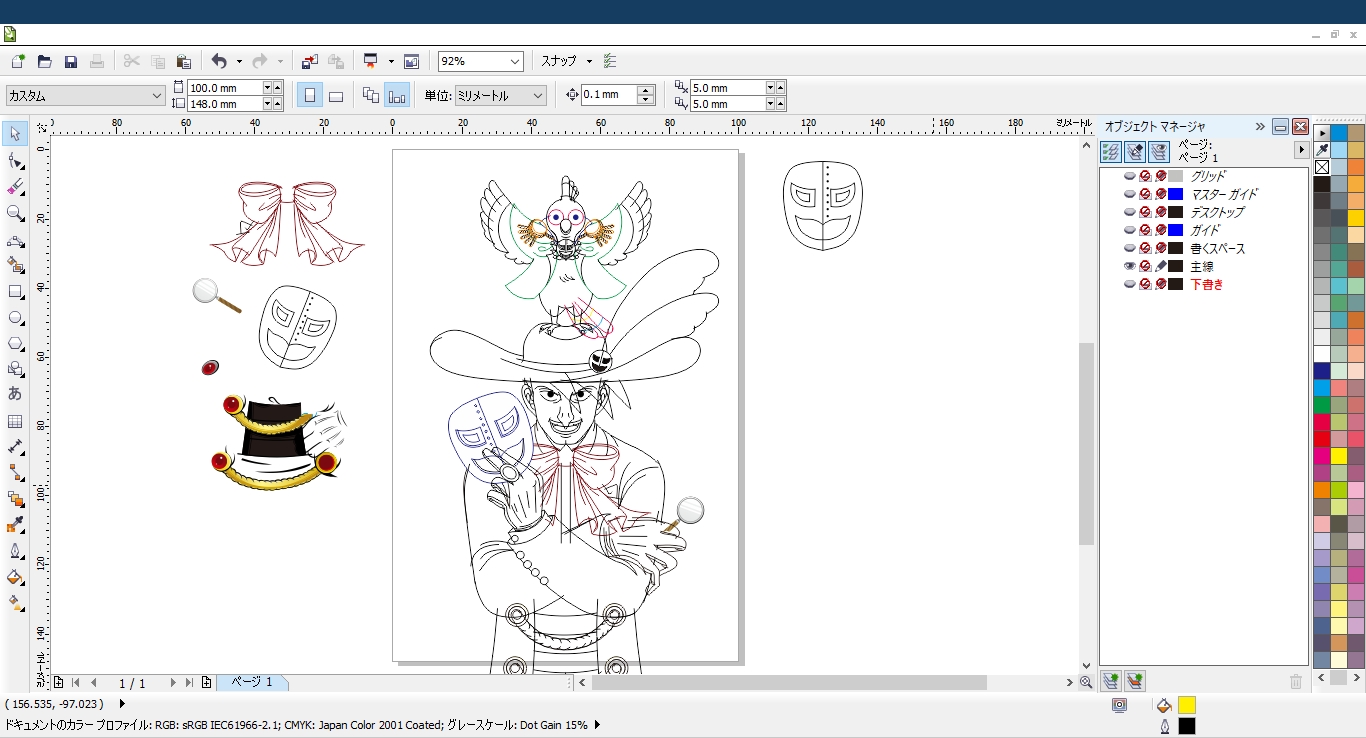The width and height of the screenshot is (1366, 738).
Task: Pick the yellow swatch in the color palette
Action: point(1339,456)
